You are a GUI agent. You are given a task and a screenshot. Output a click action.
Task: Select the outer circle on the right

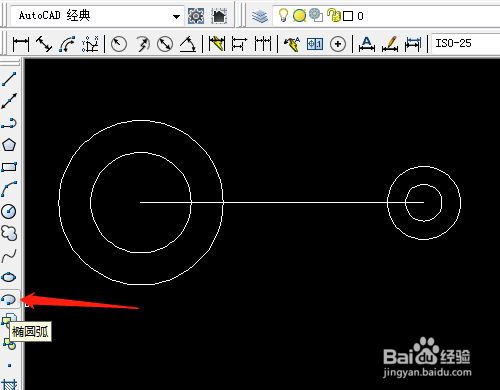click(424, 166)
